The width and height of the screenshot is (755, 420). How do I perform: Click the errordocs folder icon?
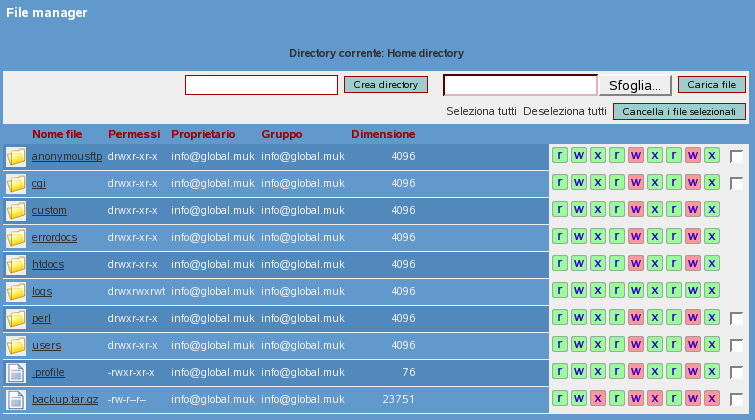click(16, 238)
